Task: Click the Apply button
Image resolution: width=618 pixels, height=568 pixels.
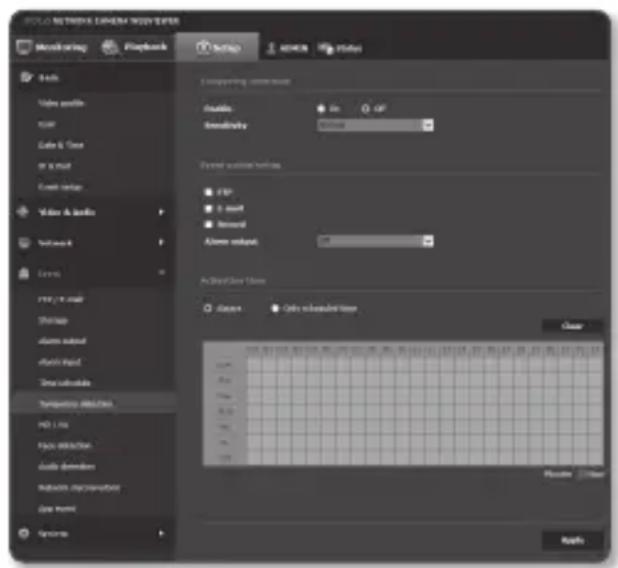Action: coord(572,540)
